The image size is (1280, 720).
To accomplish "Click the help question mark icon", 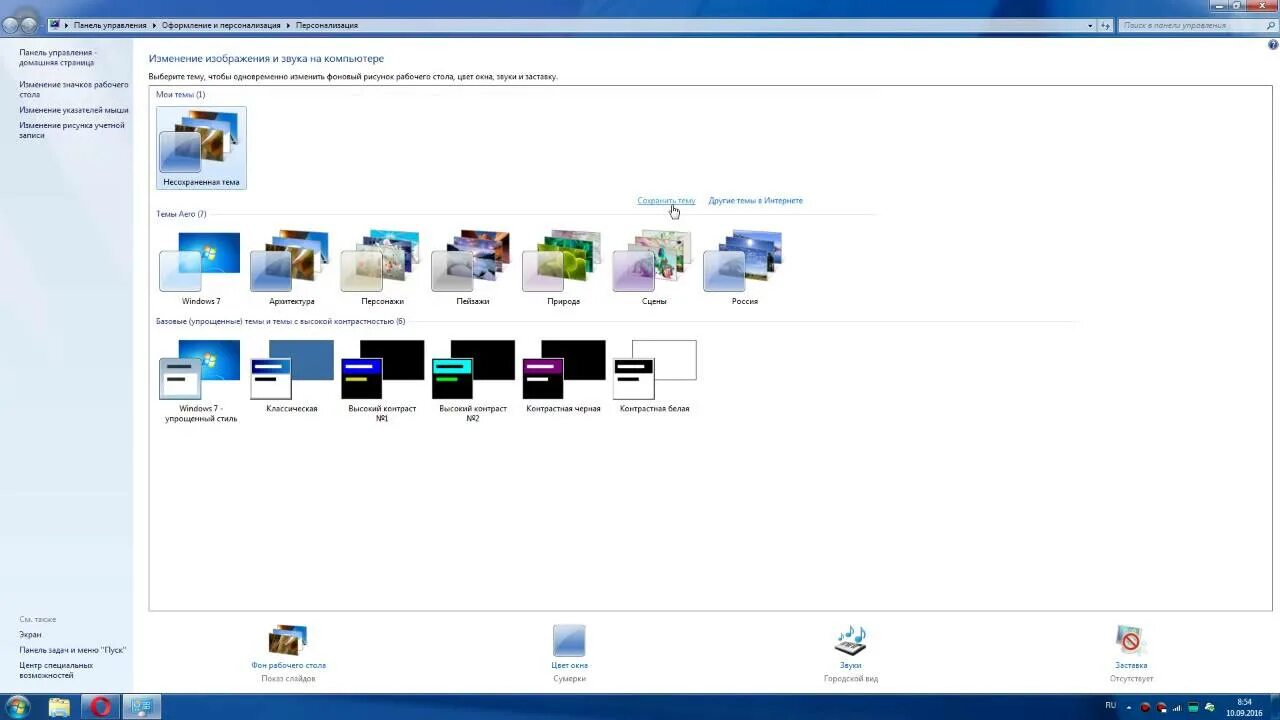I will pos(1272,44).
